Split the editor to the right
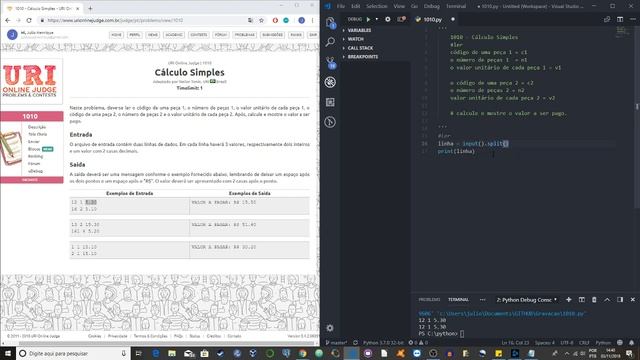The height and width of the screenshot is (360, 640). (x=620, y=19)
